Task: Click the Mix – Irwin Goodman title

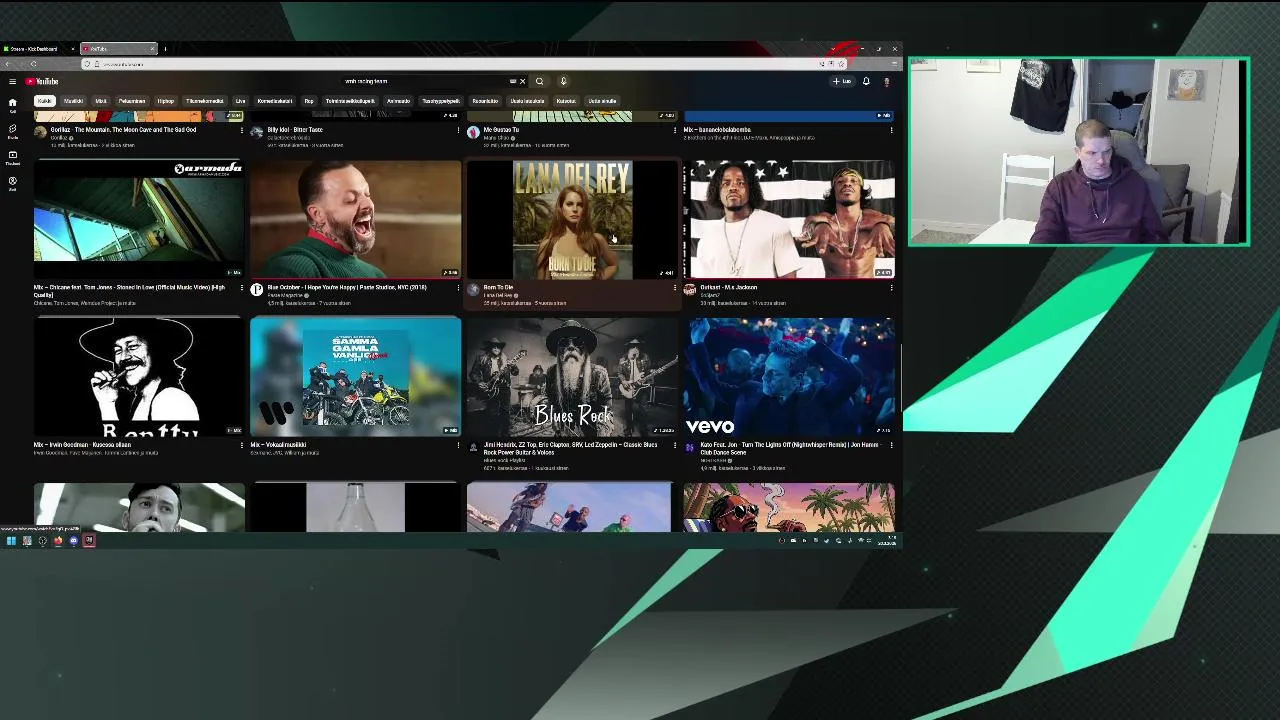Action: 82,445
